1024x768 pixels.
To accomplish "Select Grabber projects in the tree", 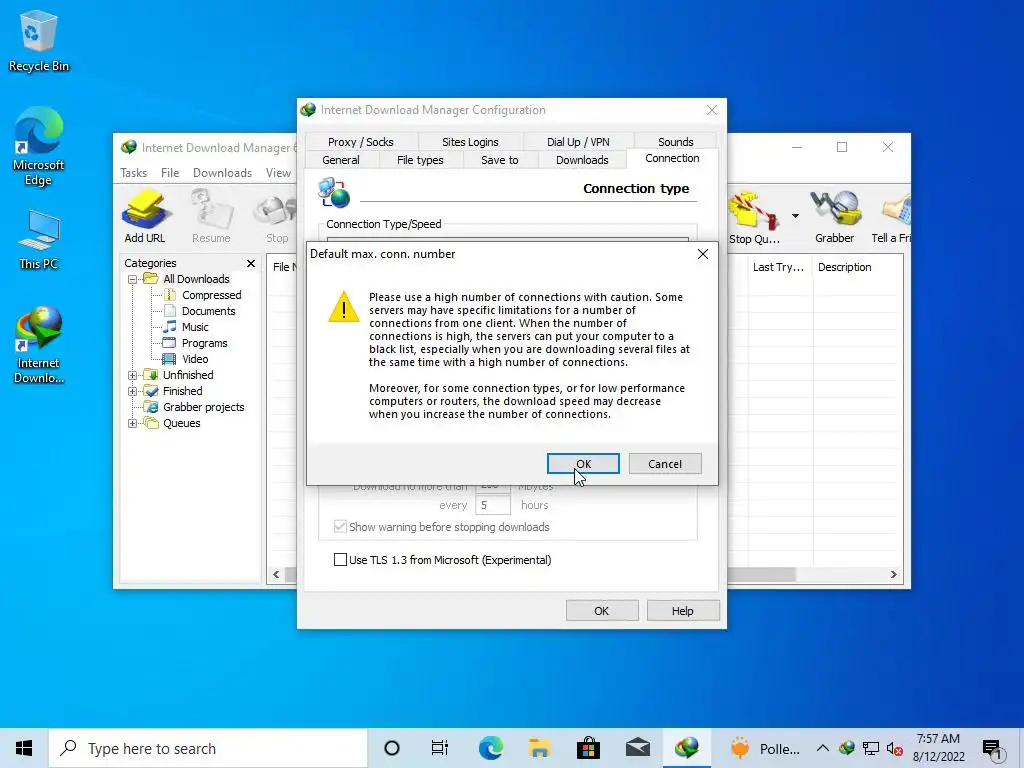I will 203,407.
